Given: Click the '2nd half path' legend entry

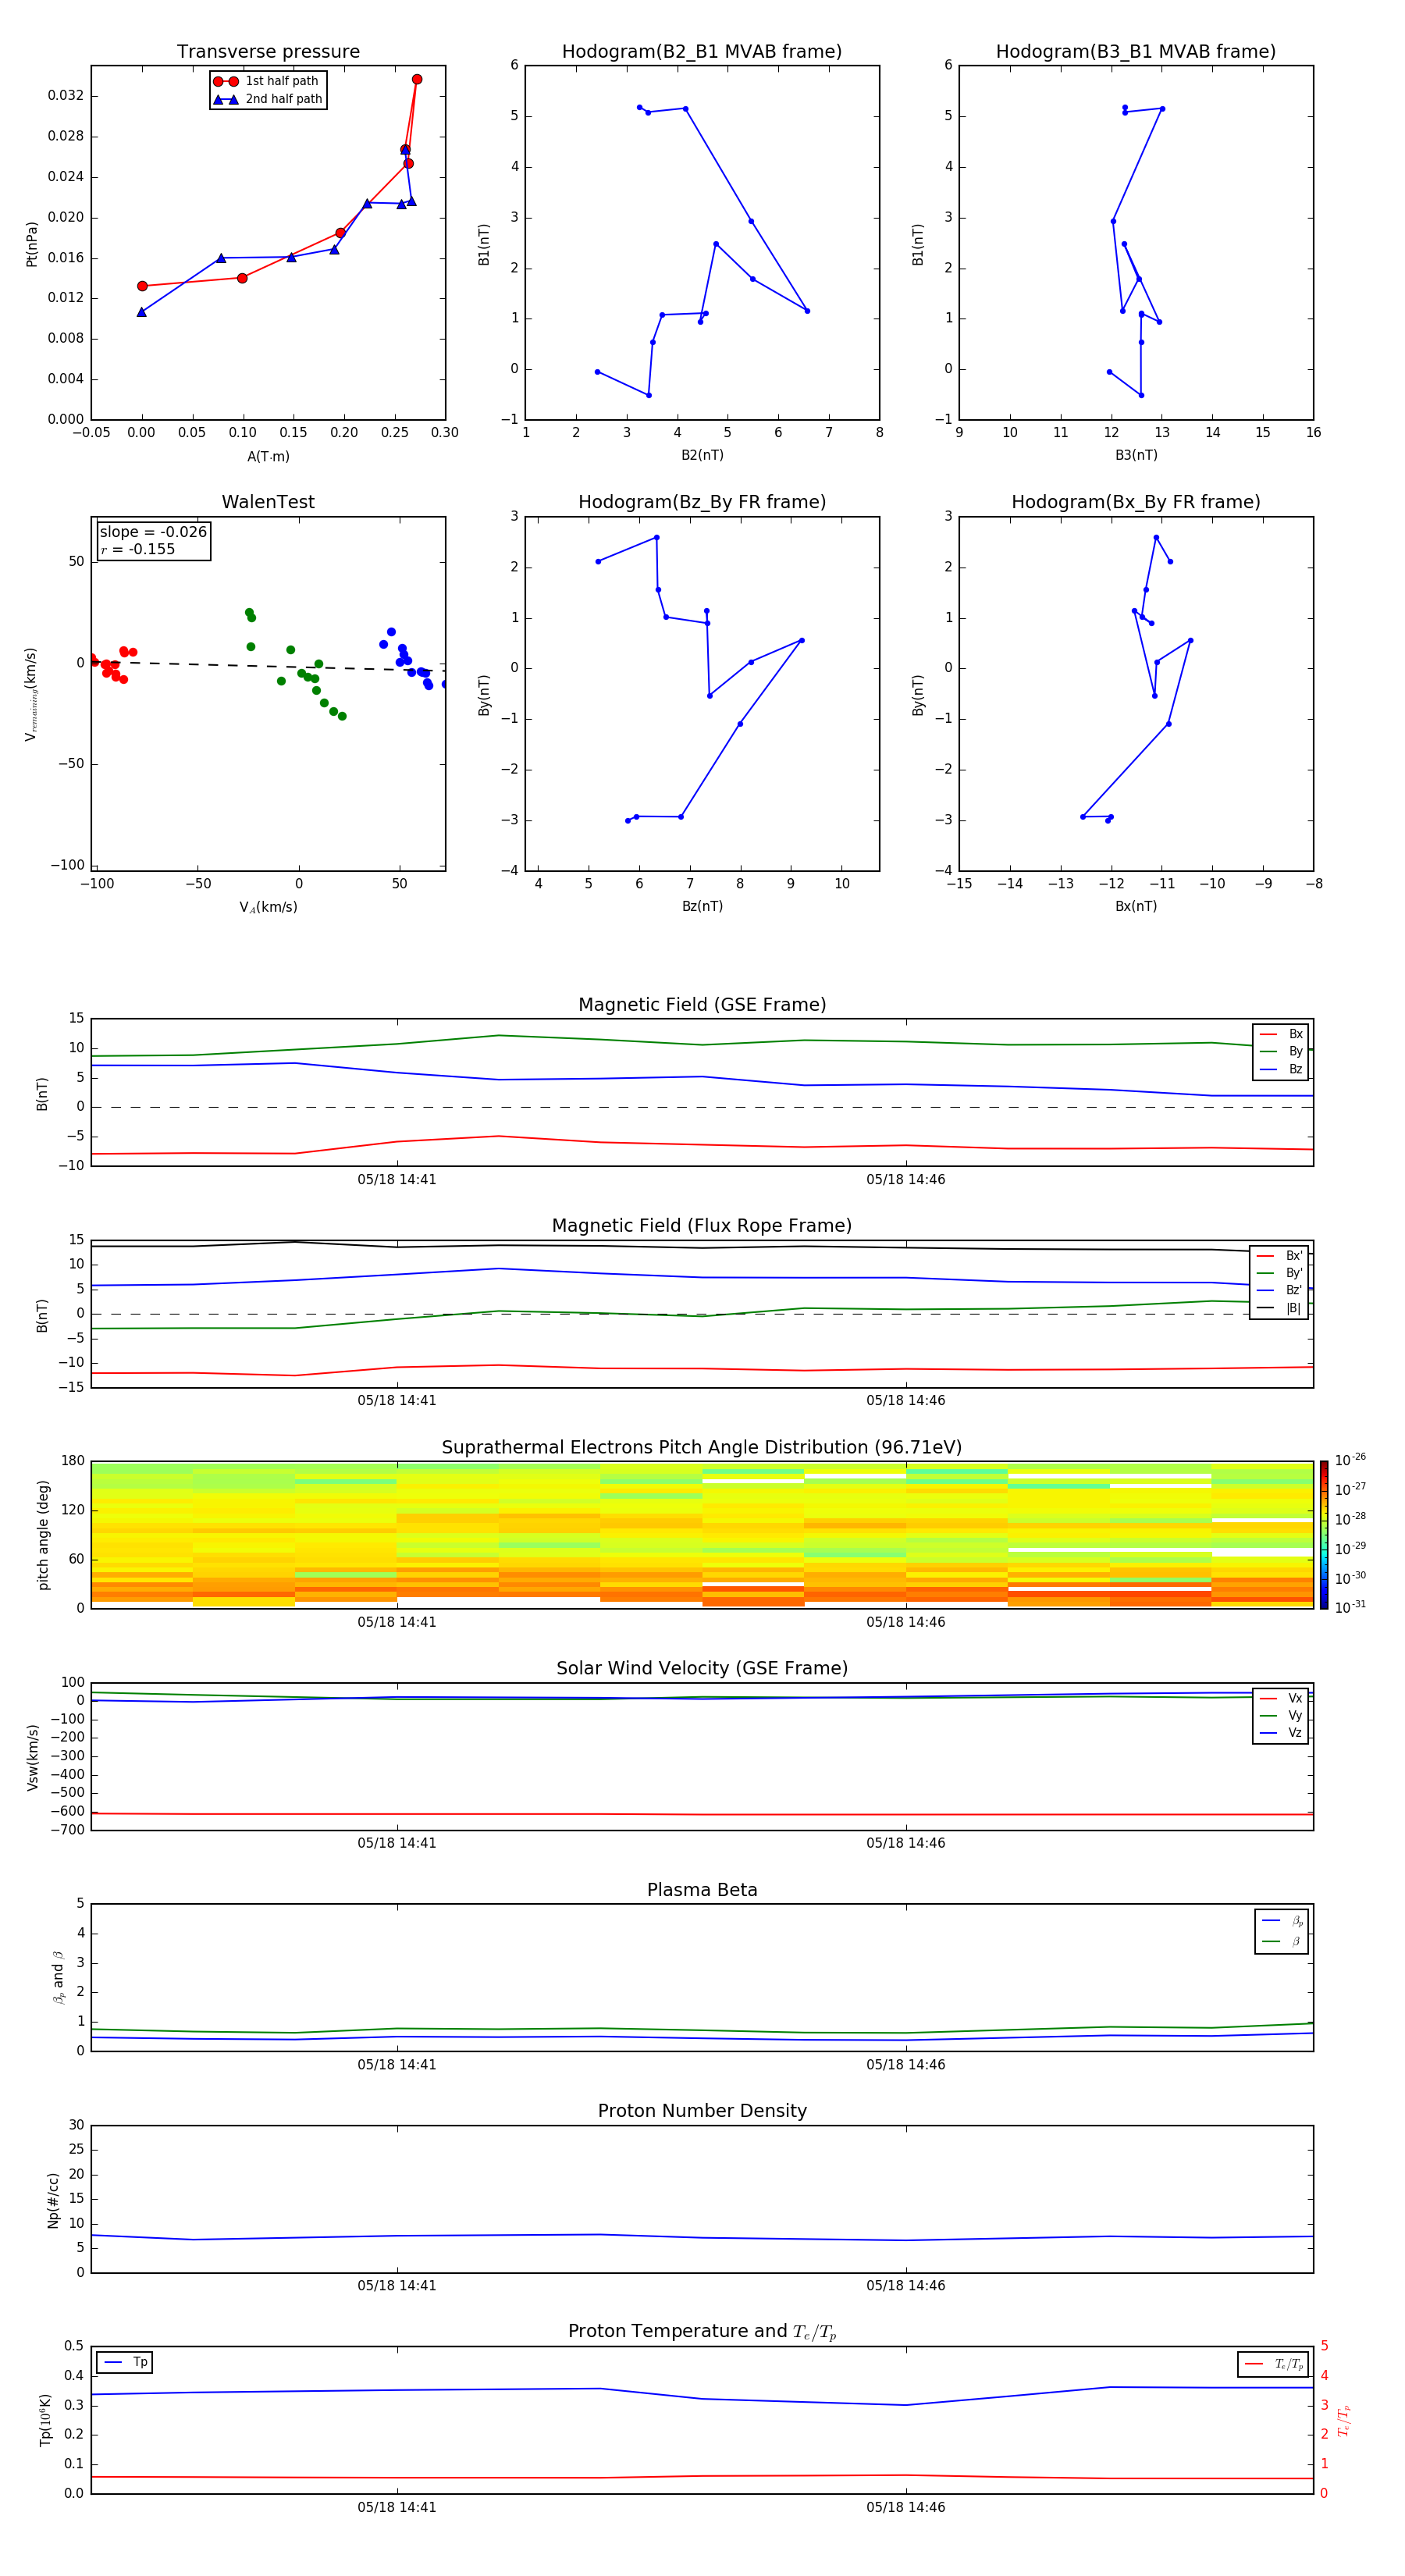Looking at the screenshot, I should (267, 99).
